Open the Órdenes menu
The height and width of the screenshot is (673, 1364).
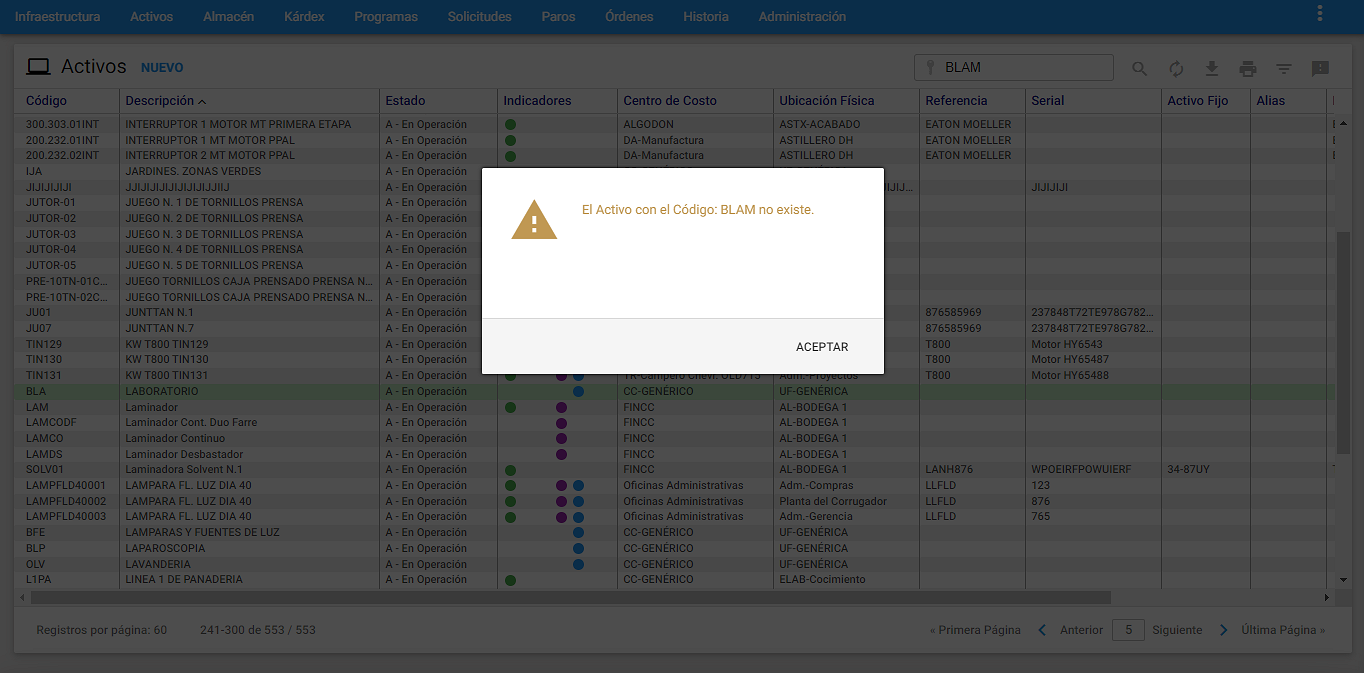coord(629,16)
